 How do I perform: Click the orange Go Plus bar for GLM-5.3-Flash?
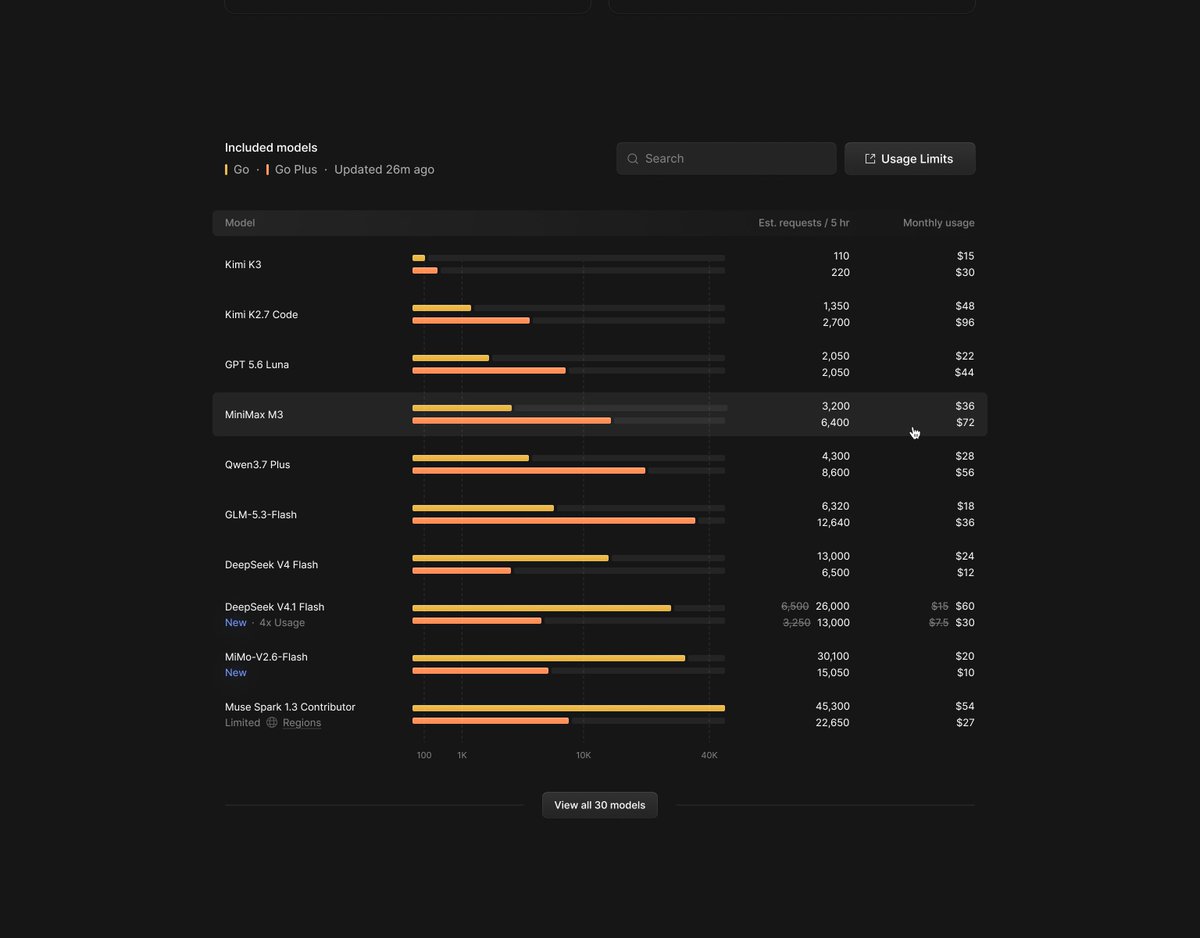[x=554, y=521]
